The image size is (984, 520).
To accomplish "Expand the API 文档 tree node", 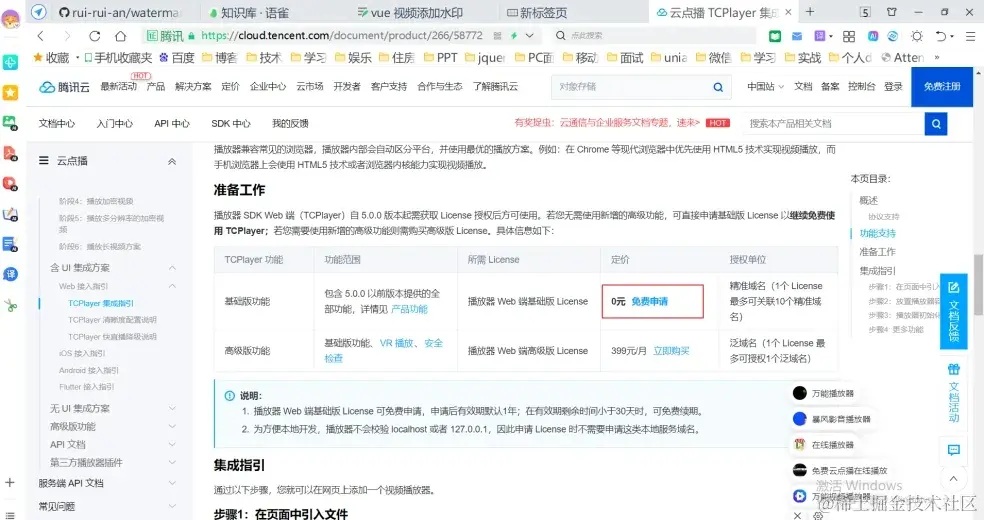I will 172,445.
